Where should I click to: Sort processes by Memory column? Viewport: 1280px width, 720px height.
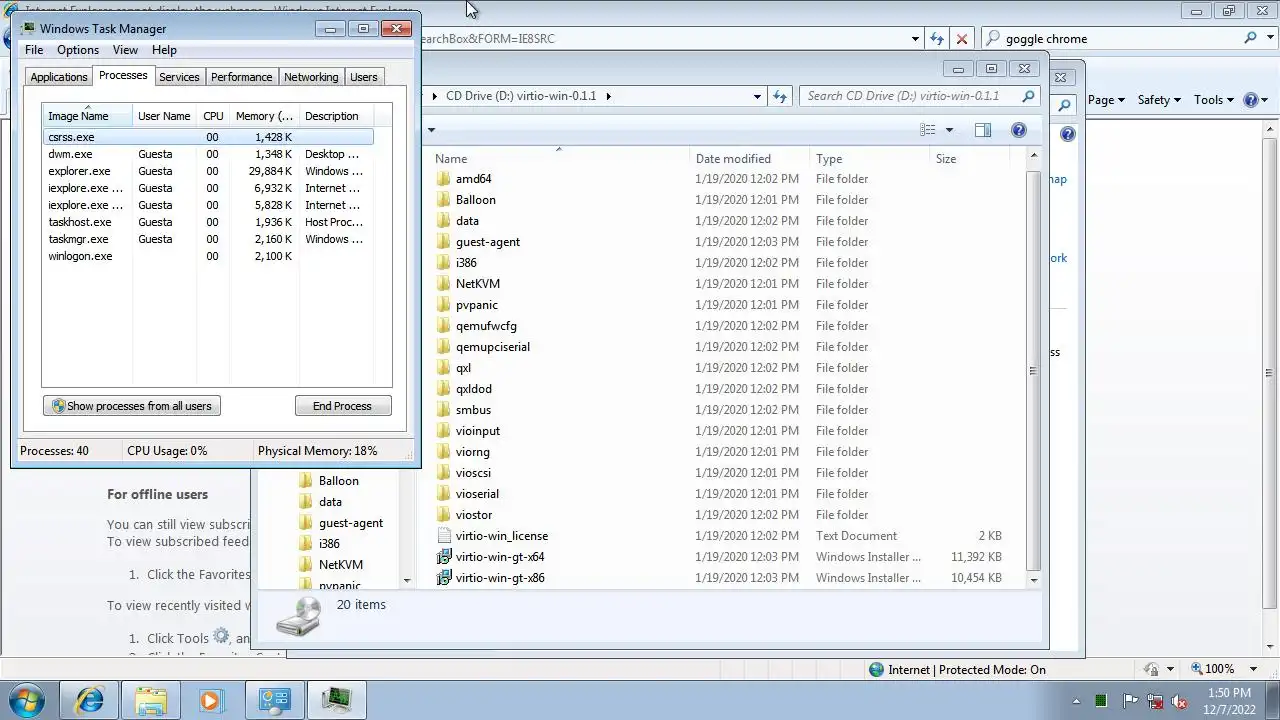[264, 116]
